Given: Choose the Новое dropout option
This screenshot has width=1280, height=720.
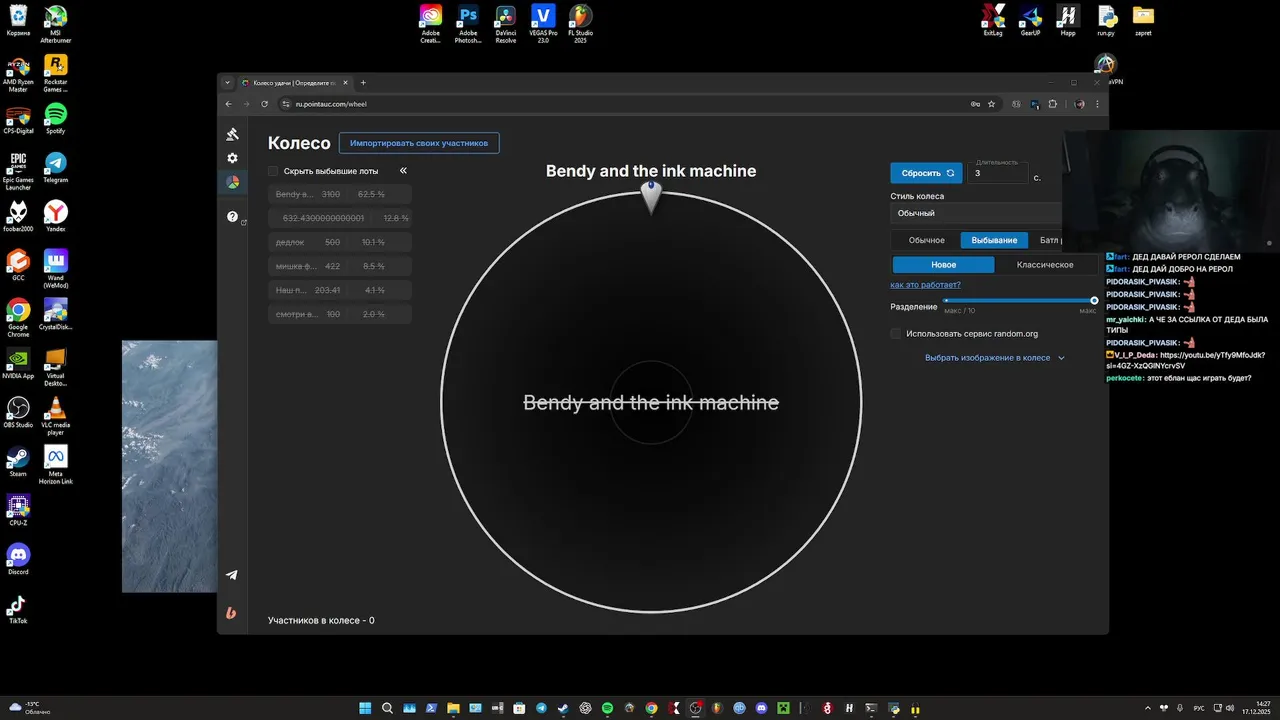Looking at the screenshot, I should pos(943,265).
